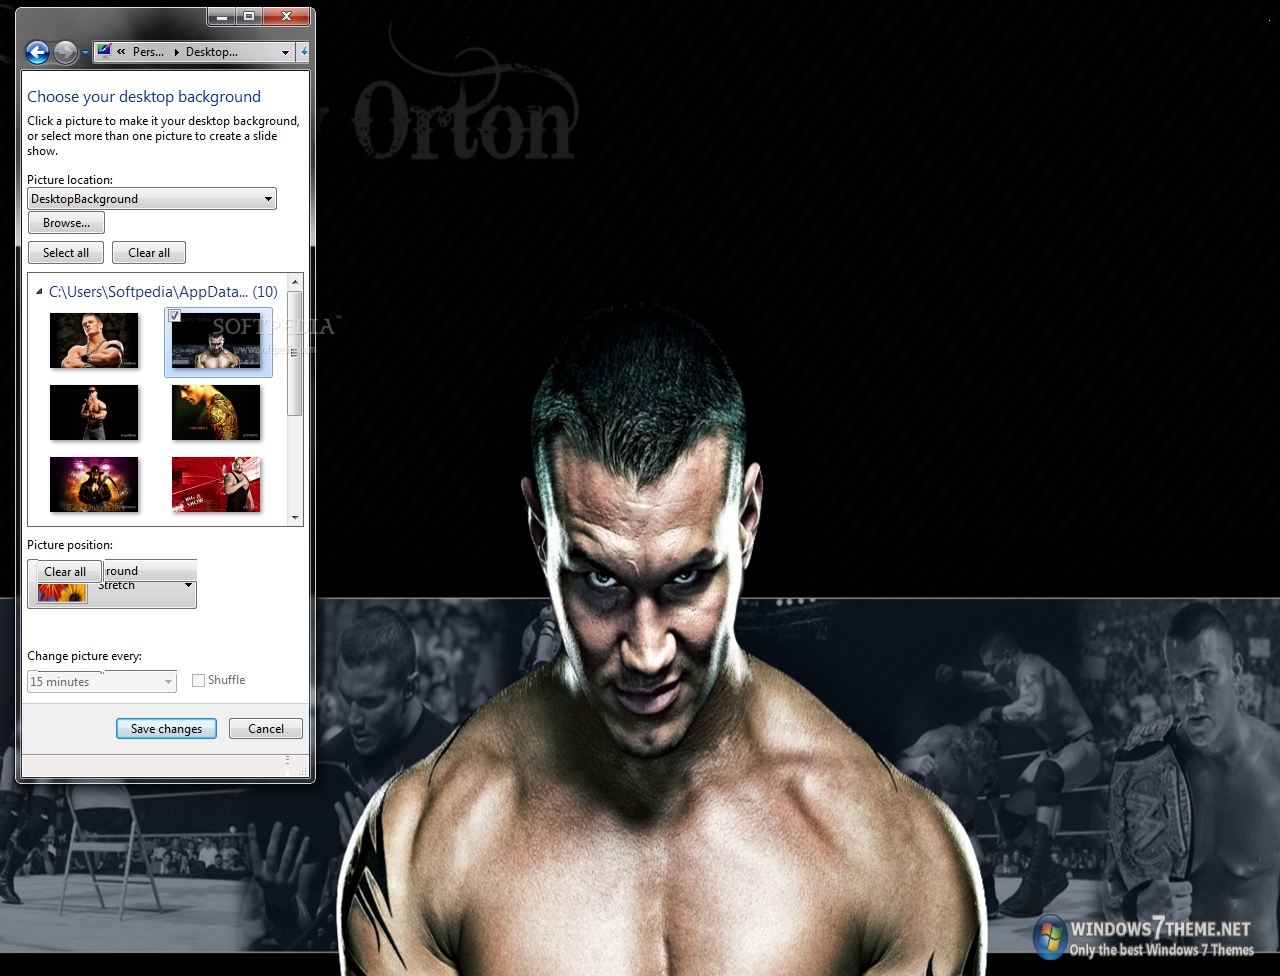
Task: Select the shirtless wrestler on black thumbnail
Action: pos(94,412)
